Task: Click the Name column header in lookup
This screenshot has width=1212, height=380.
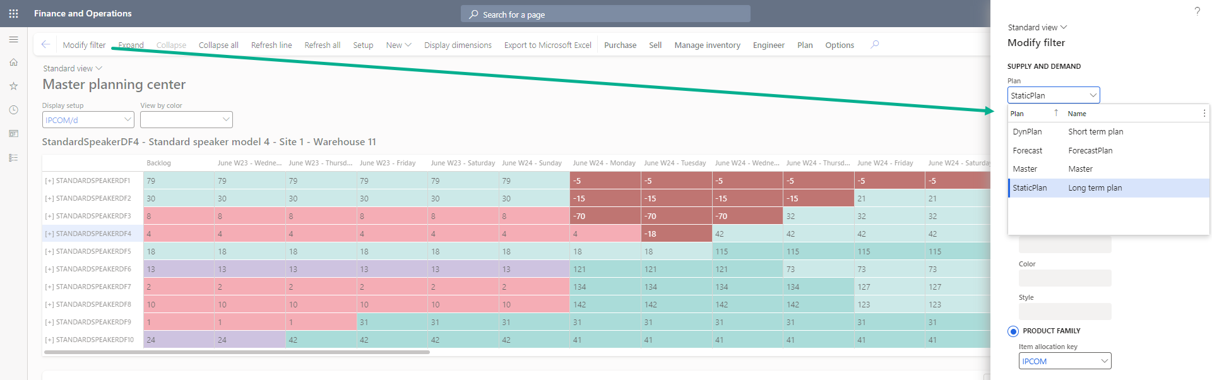Action: click(x=1077, y=114)
